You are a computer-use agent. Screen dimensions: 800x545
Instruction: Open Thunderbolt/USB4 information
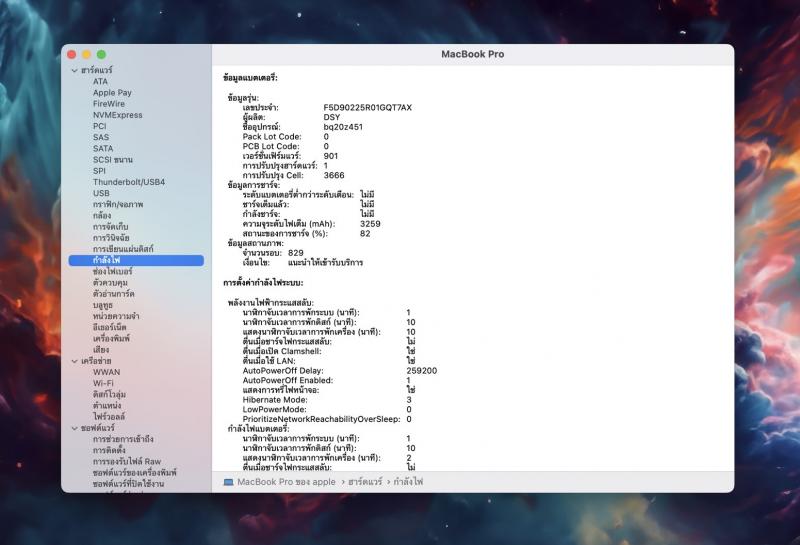pyautogui.click(x=129, y=182)
